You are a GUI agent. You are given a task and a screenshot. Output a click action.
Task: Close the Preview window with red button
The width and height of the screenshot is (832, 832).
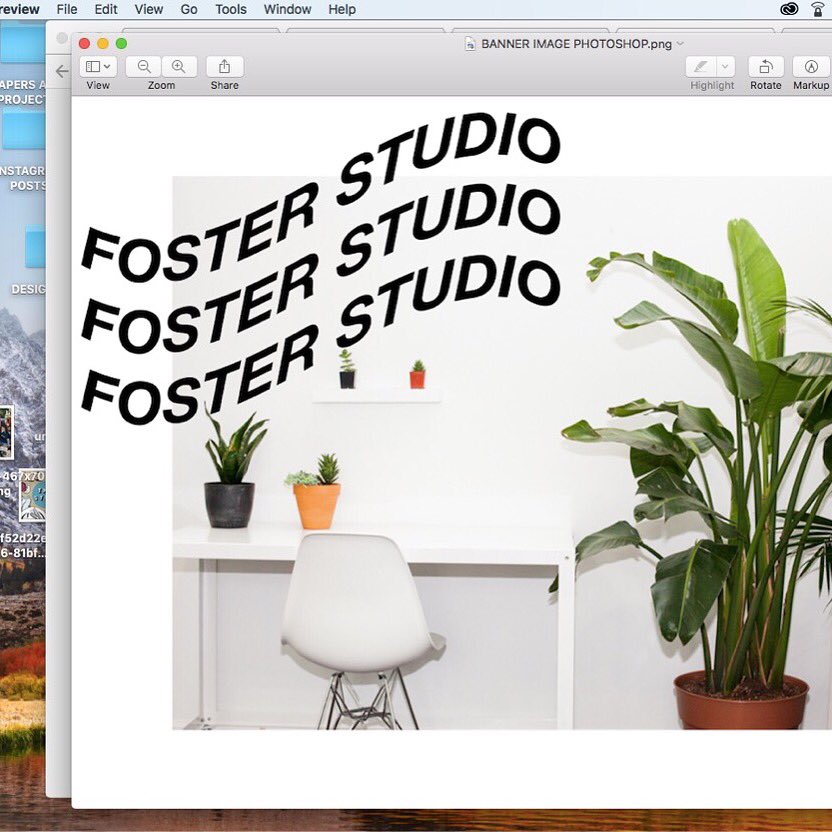click(x=84, y=44)
